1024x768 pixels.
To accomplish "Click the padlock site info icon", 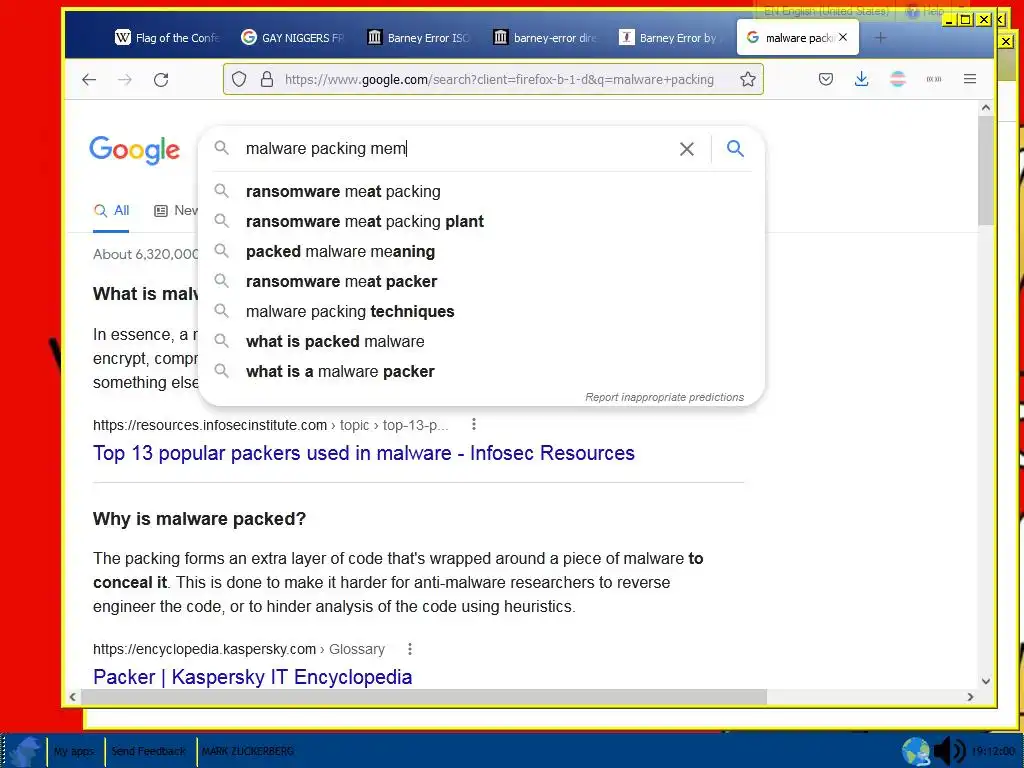I will [x=266, y=80].
